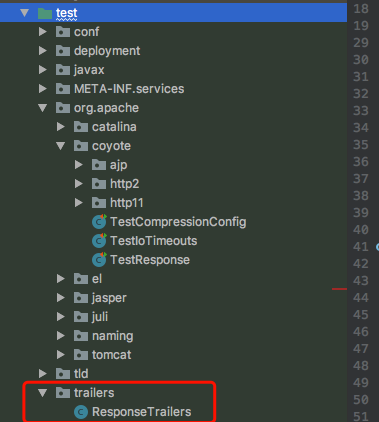Expand the http11 package arrow
Screen dimensions: 379x422
78,203
